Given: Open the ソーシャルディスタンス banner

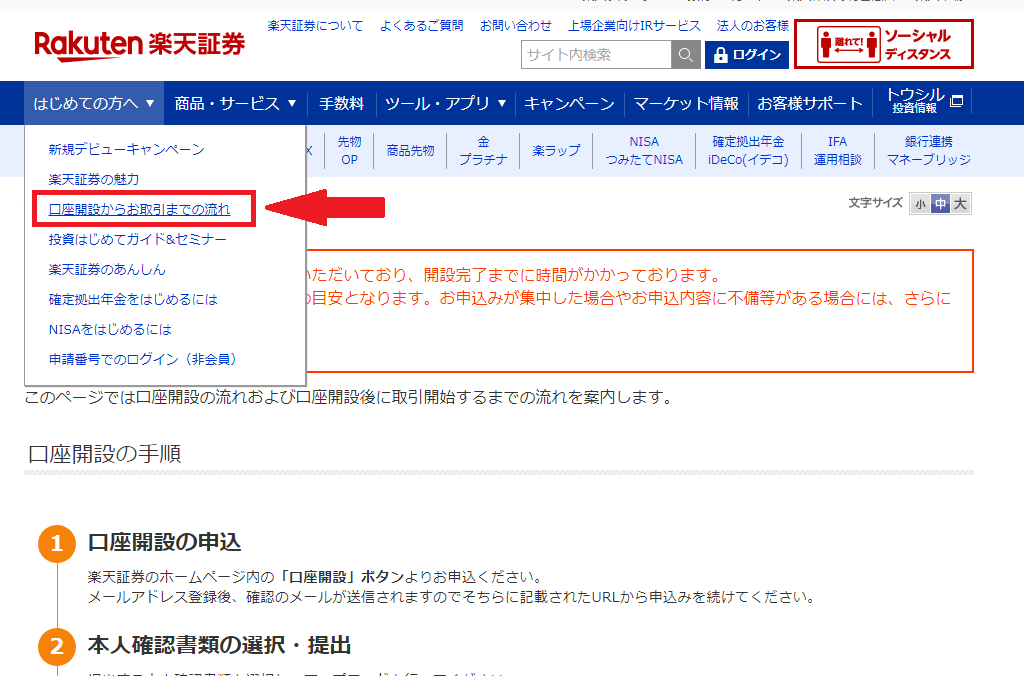Looking at the screenshot, I should pyautogui.click(x=884, y=44).
